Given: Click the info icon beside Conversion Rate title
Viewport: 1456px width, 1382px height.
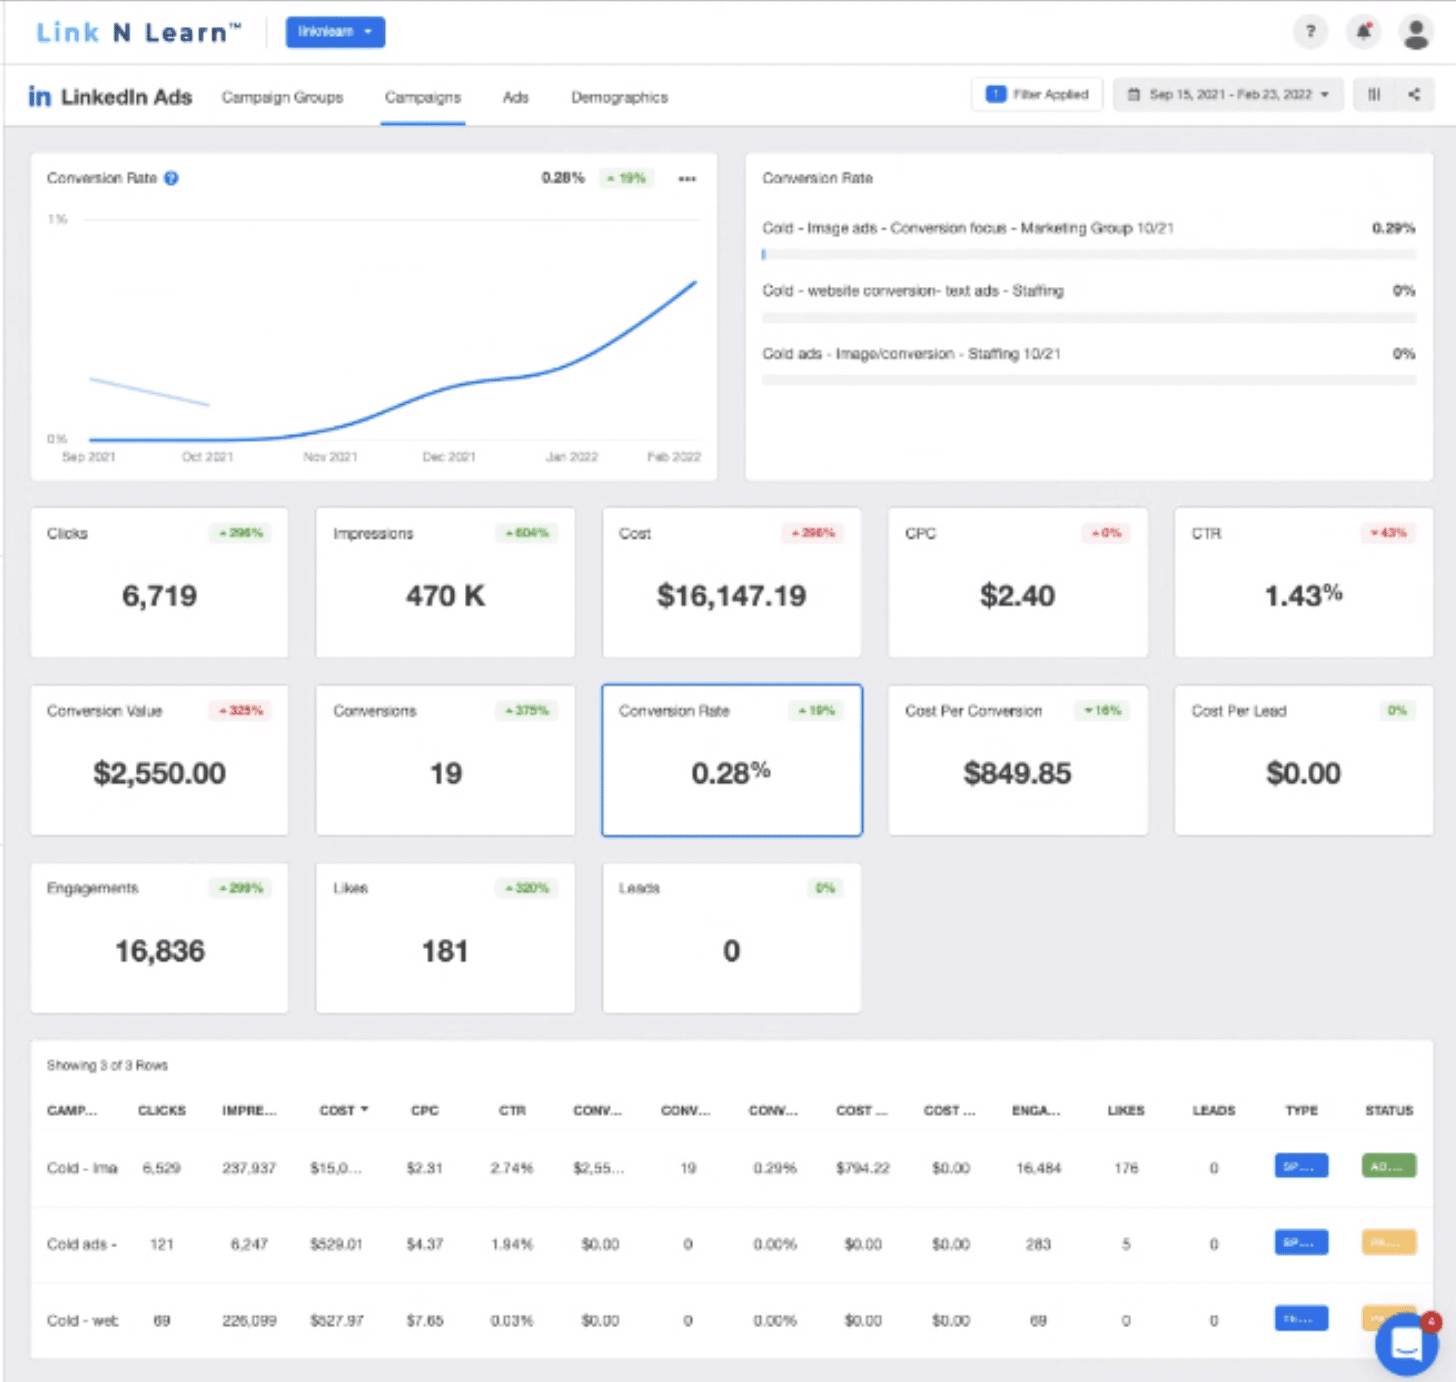Looking at the screenshot, I should click(171, 178).
